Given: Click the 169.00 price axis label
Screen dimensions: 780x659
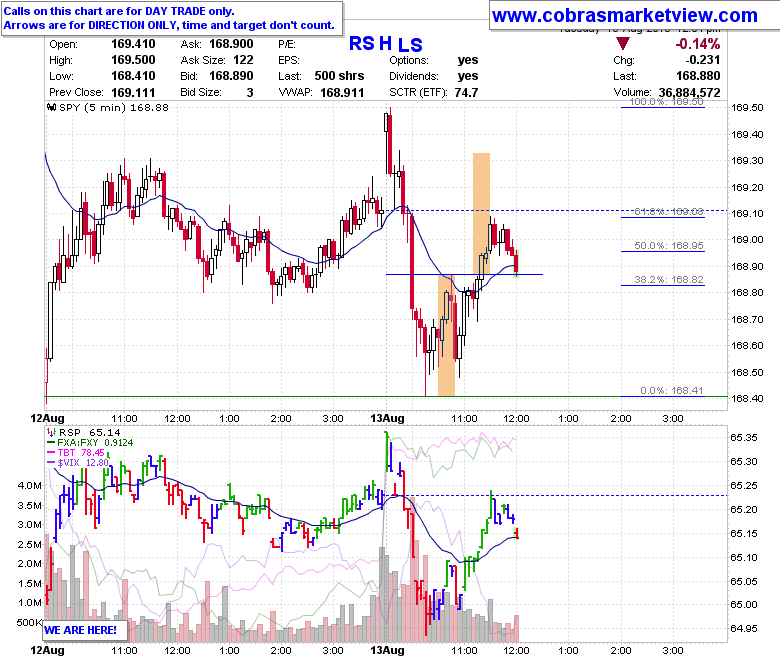Looking at the screenshot, I should tap(747, 240).
